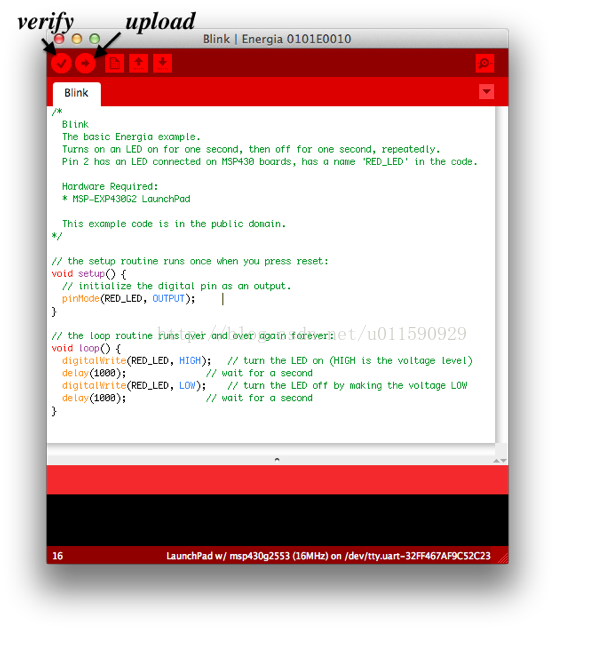
Task: Click the console collapse caret handle
Action: pos(277,459)
